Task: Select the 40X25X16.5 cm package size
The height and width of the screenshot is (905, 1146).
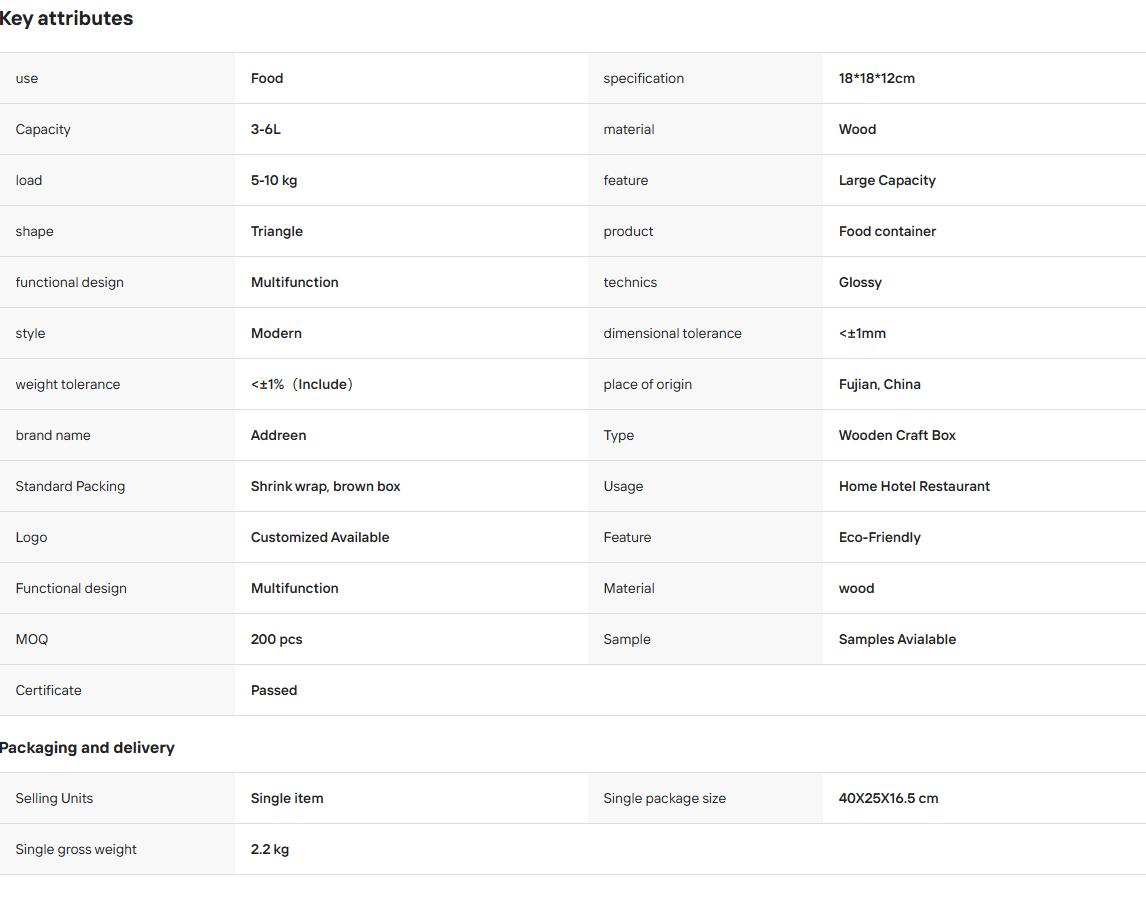Action: [888, 798]
